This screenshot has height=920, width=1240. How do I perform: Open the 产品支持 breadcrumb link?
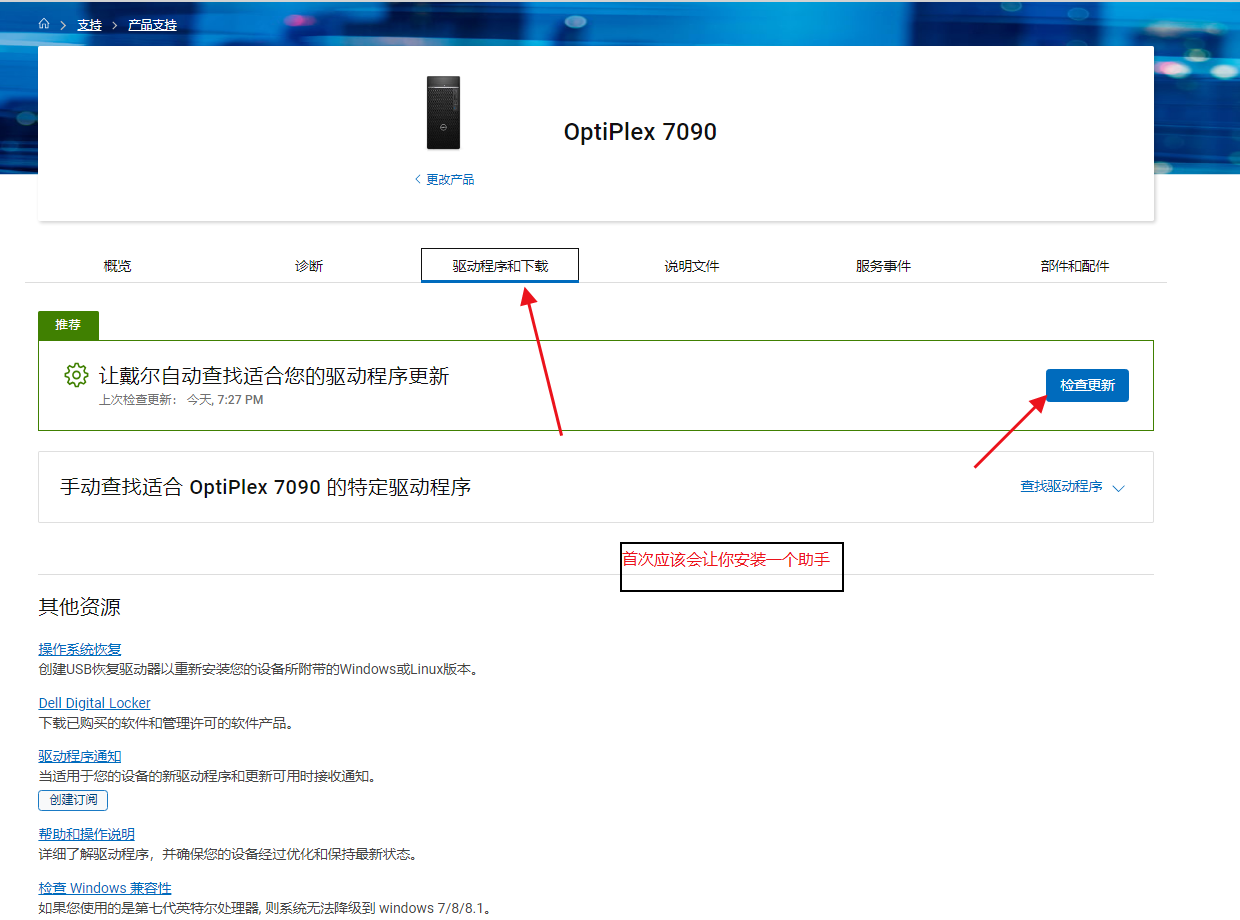point(152,25)
